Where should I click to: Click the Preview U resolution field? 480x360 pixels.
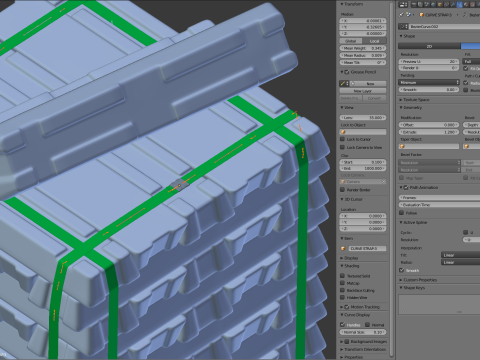(x=429, y=61)
